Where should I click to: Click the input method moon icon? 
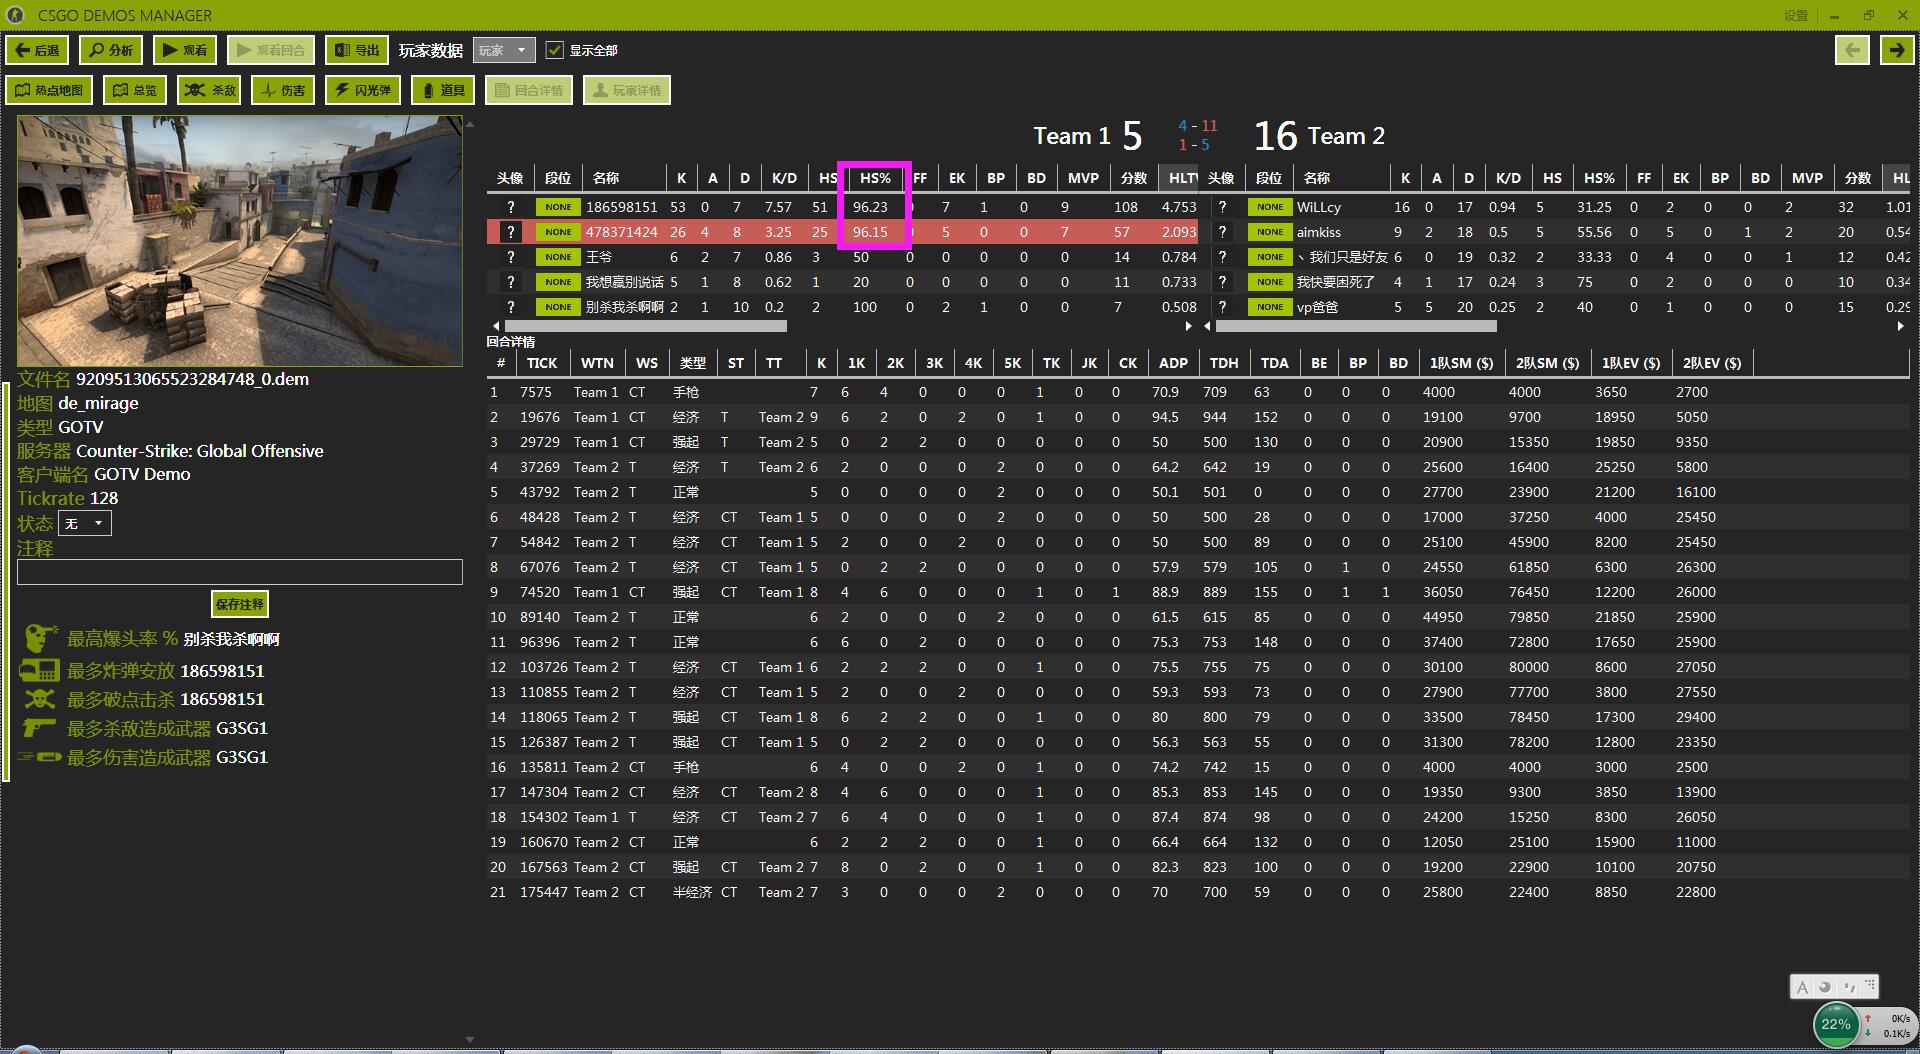pyautogui.click(x=1825, y=987)
